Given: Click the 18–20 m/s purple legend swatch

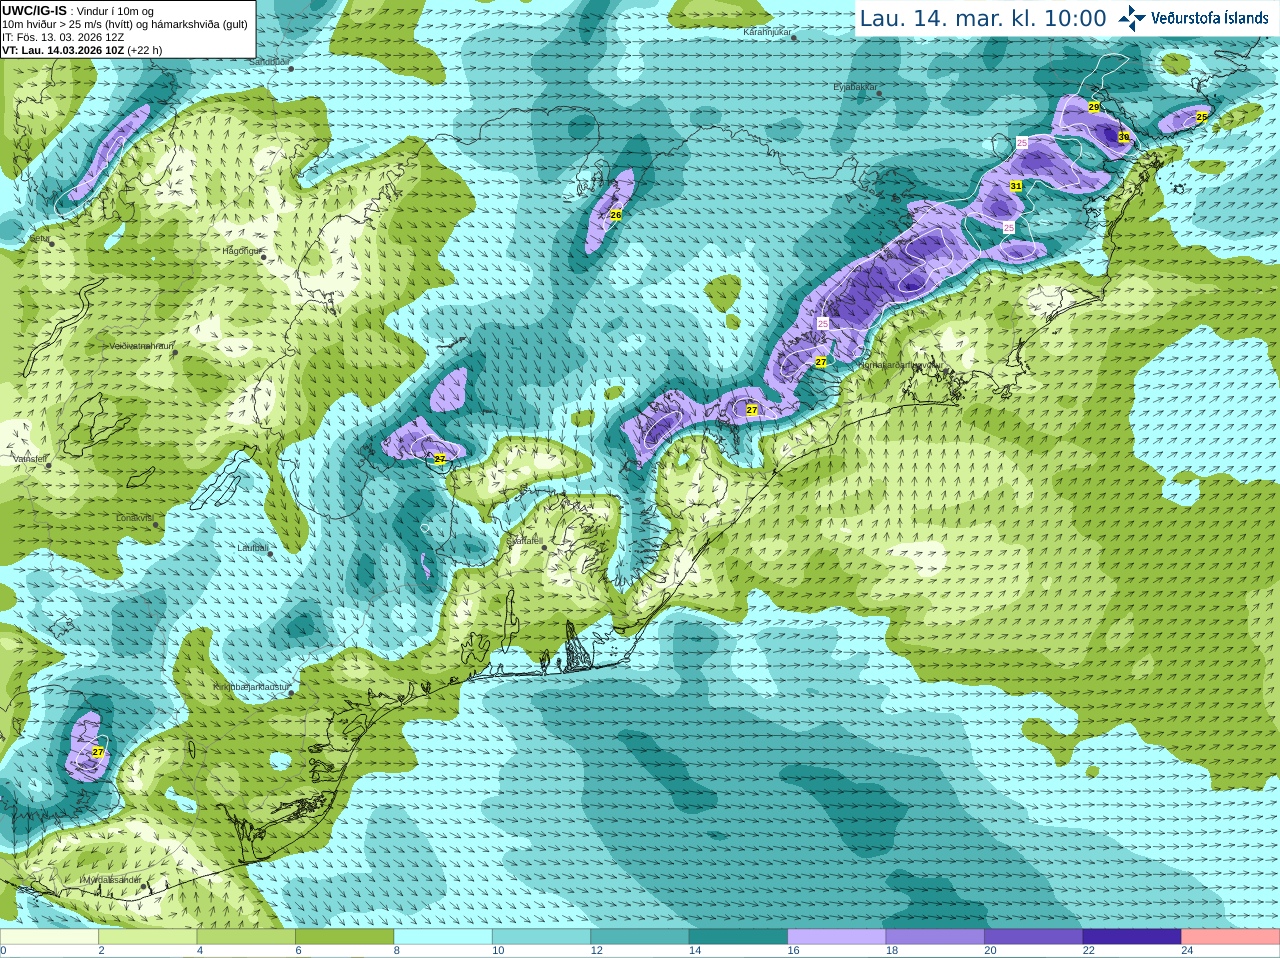Looking at the screenshot, I should (x=935, y=937).
